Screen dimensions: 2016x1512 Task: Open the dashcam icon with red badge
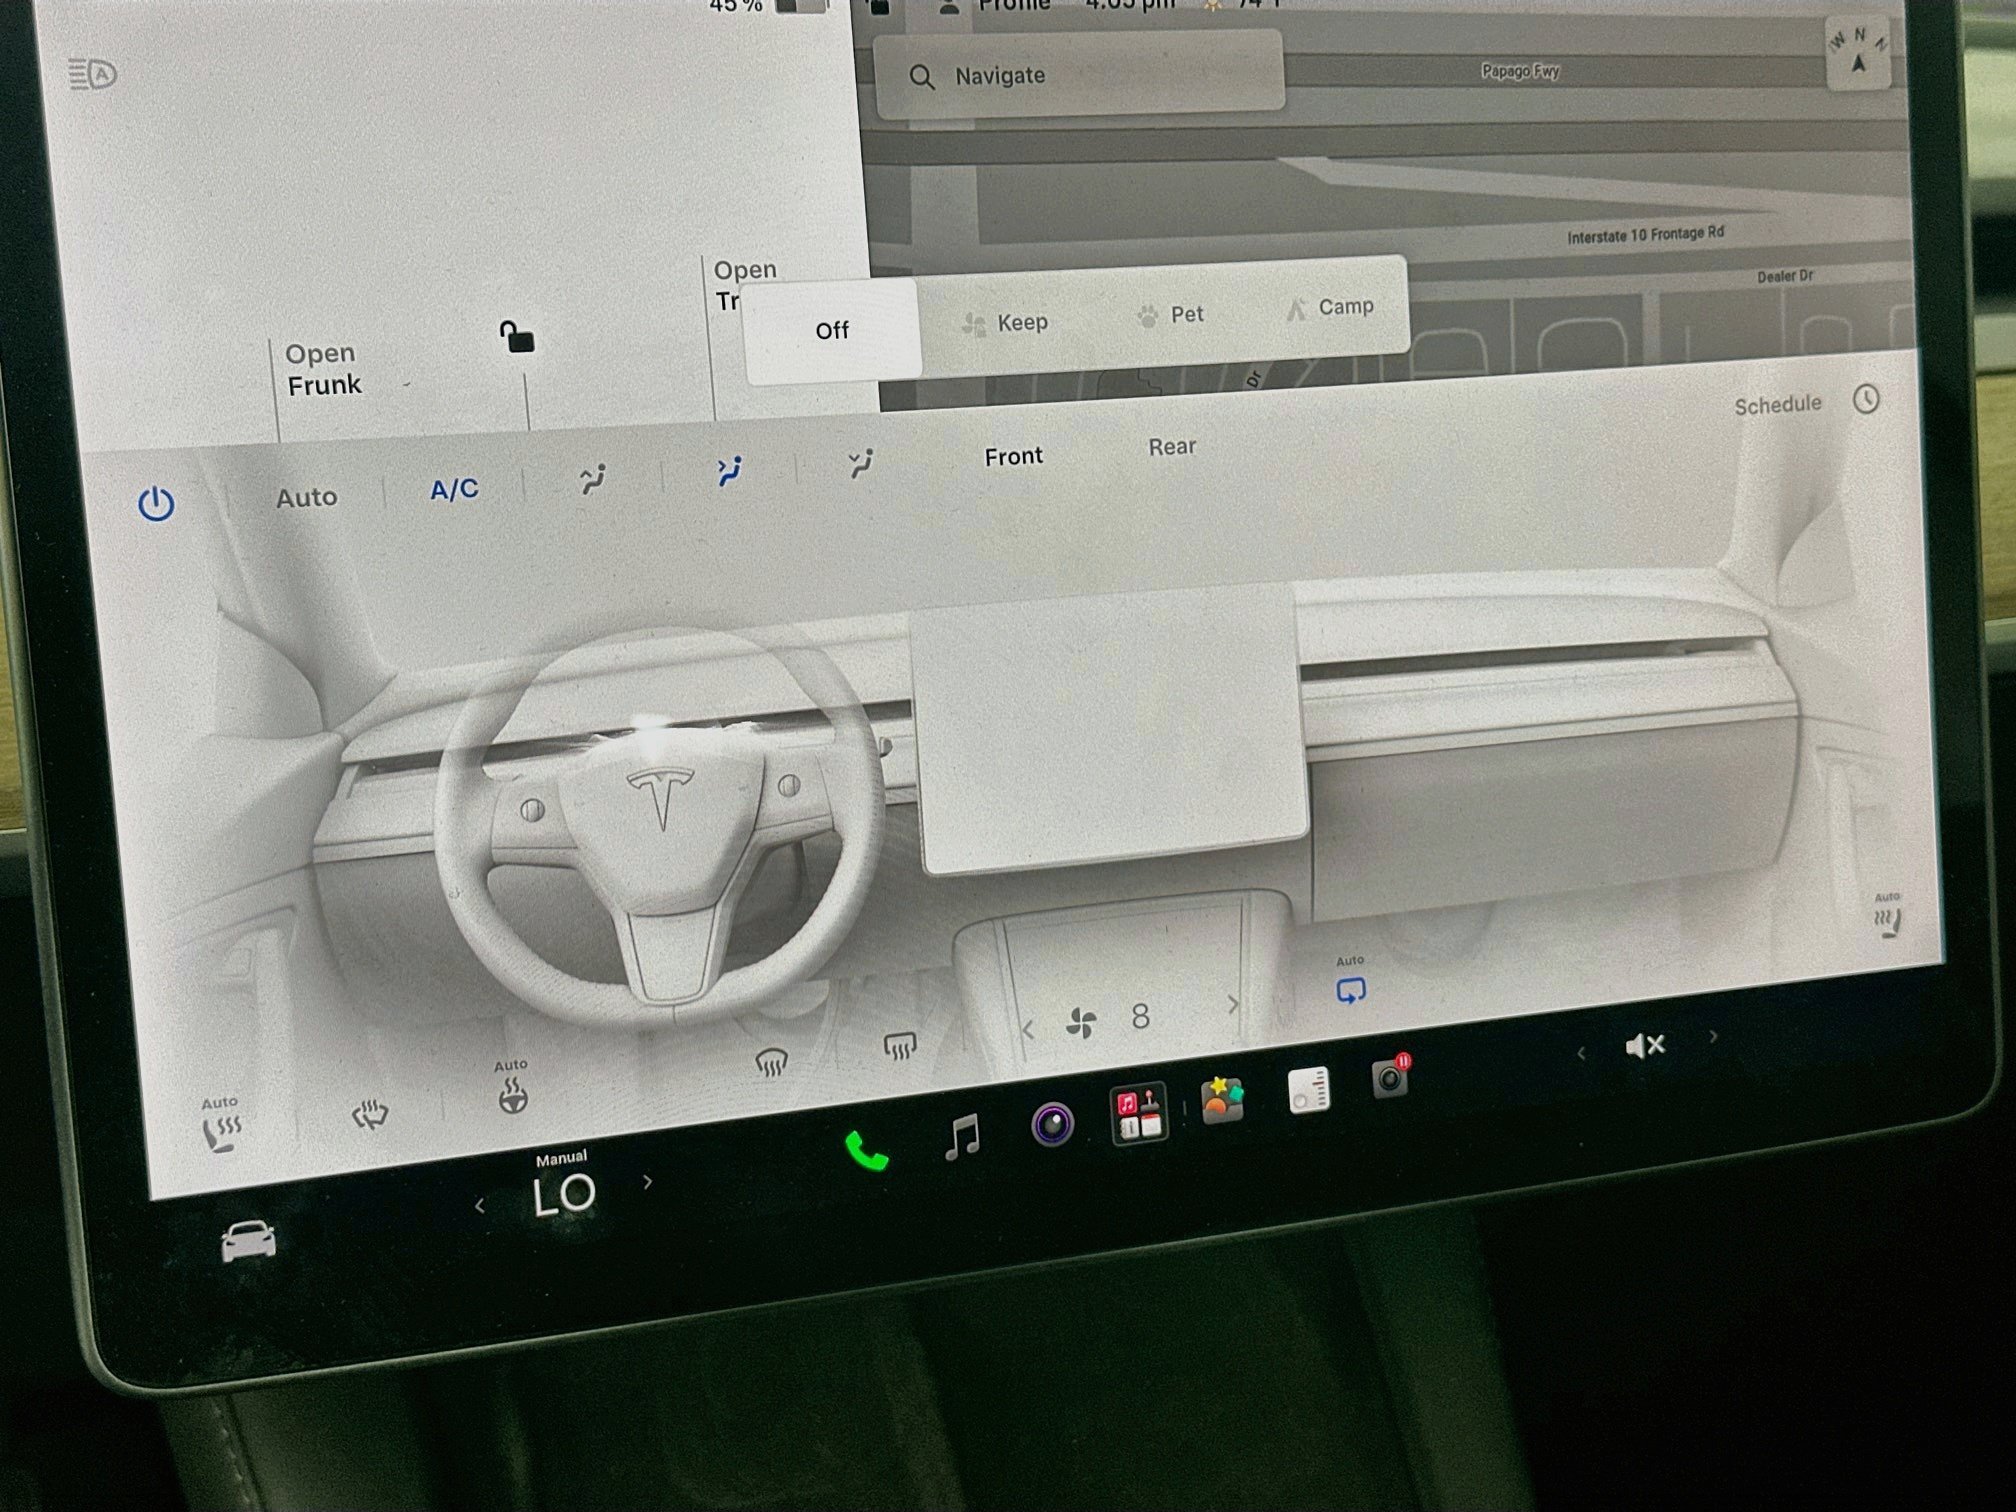[1391, 1076]
